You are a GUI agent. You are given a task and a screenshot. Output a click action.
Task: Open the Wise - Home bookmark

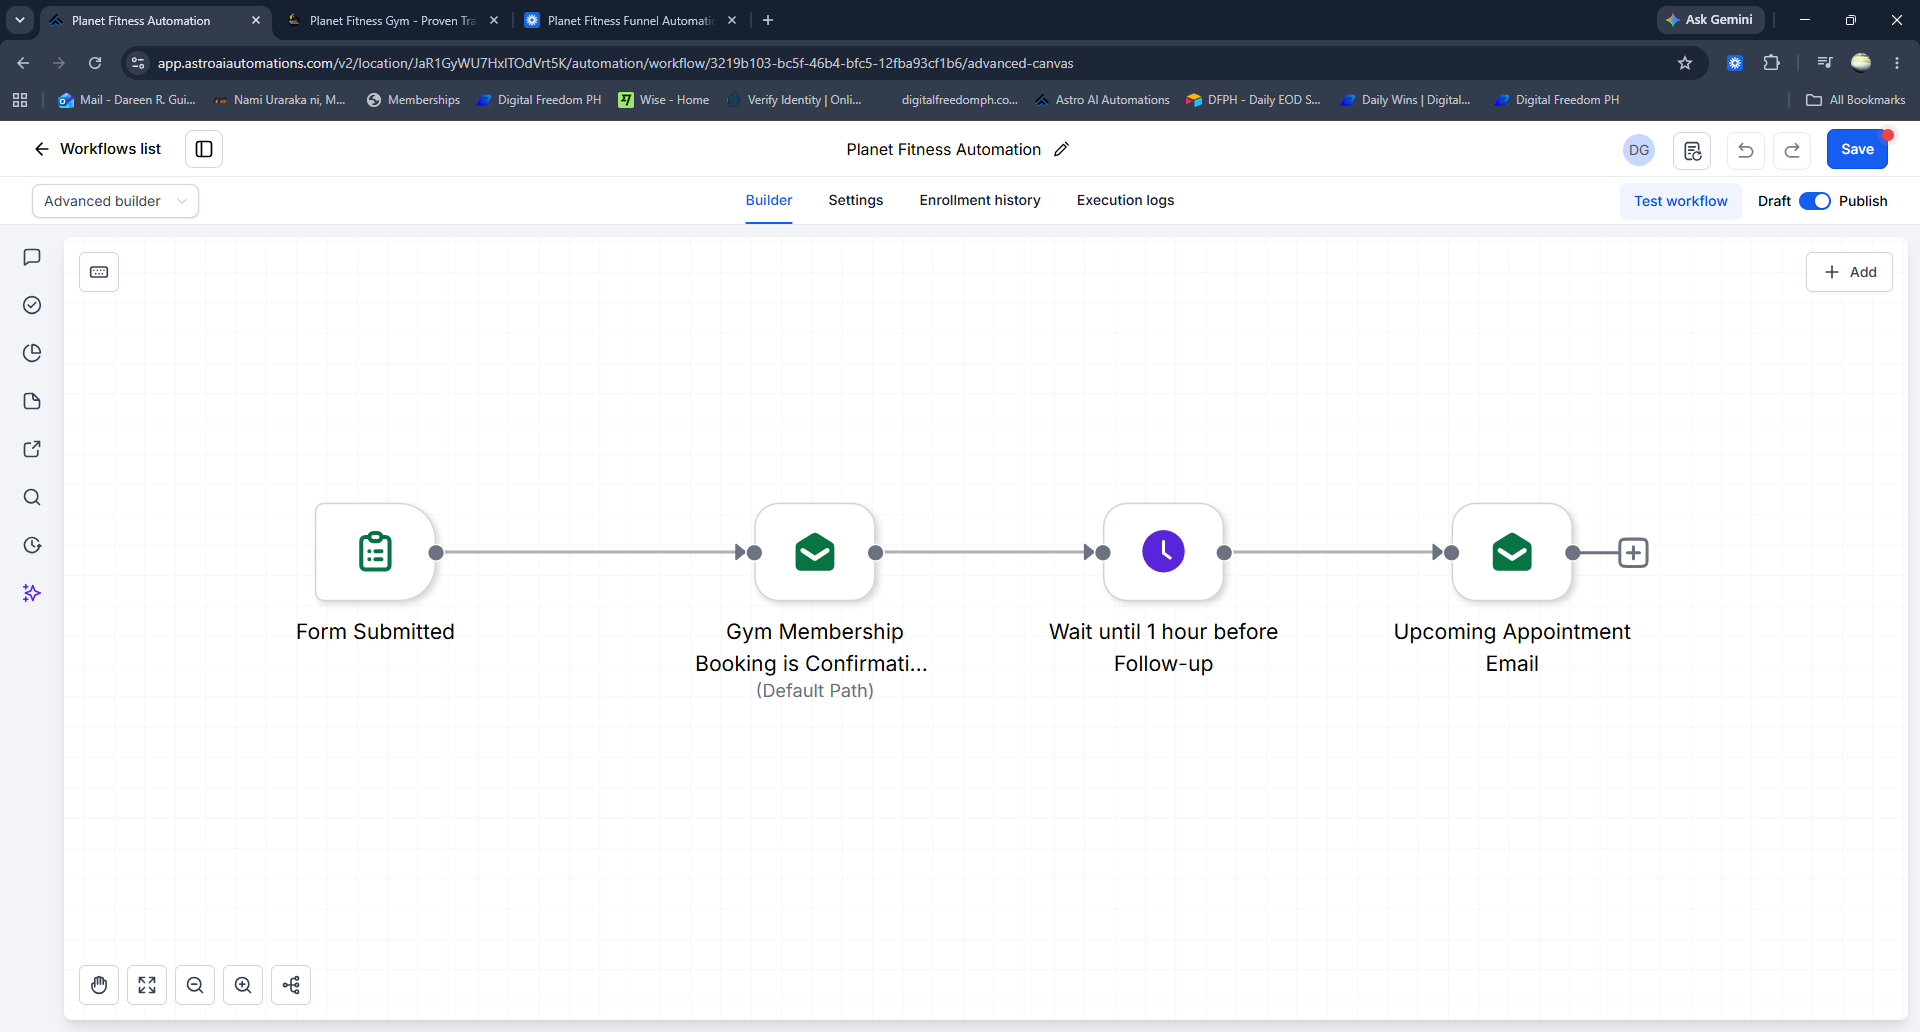pos(664,100)
